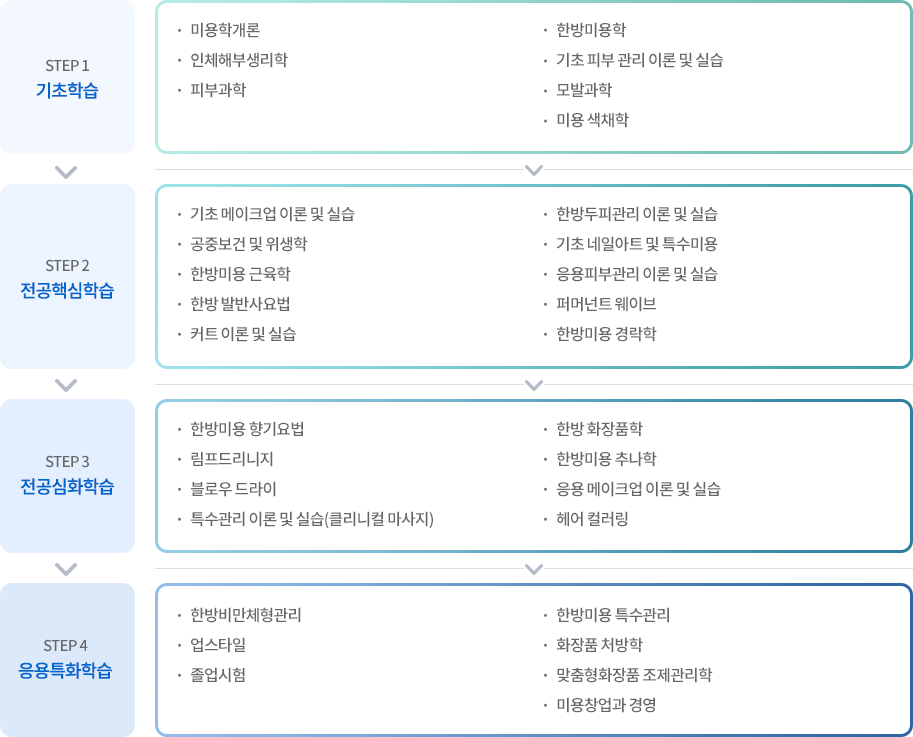Viewport: 913px width, 737px height.
Task: Click the 미용창업과 경영 course item
Action: [606, 705]
